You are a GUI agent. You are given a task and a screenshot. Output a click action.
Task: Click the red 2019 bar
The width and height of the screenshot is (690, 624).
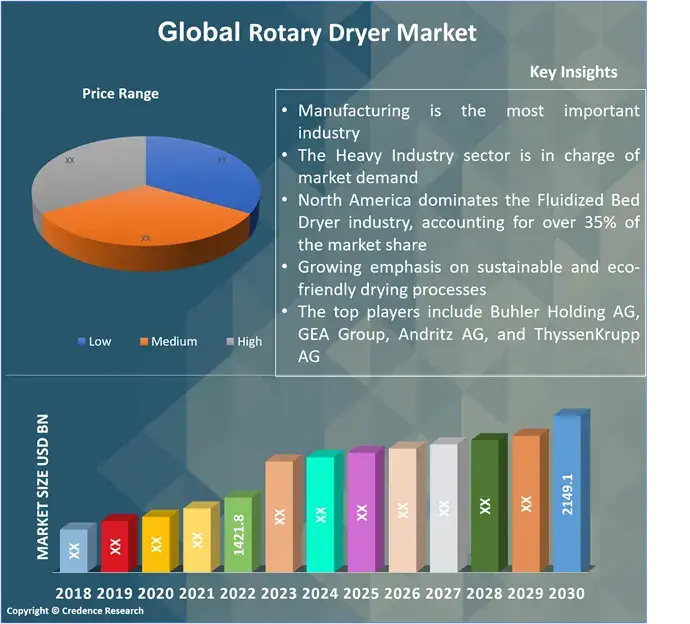click(x=114, y=546)
